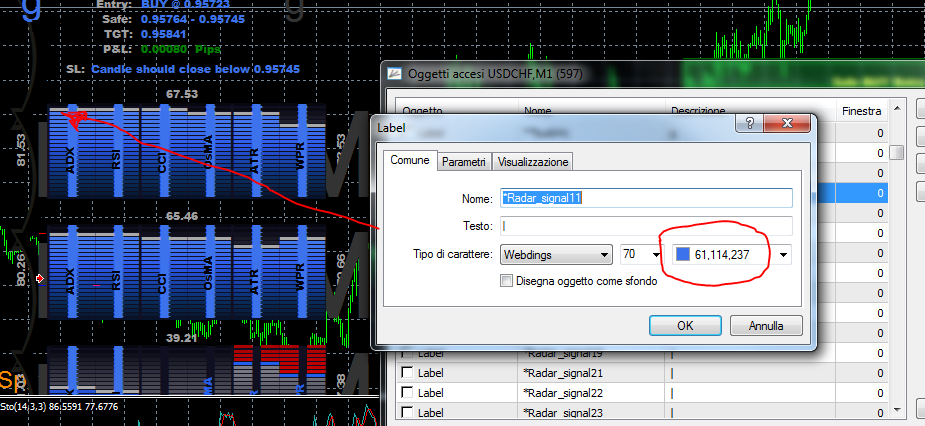The image size is (925, 426).
Task: Open the Parametri tab
Action: pyautogui.click(x=464, y=162)
